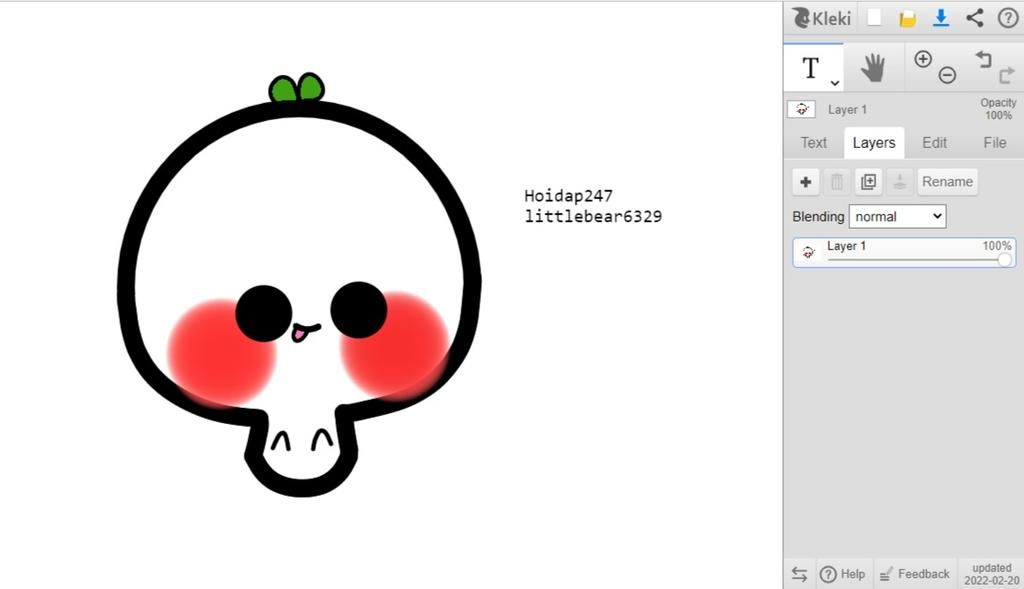The image size is (1024, 589).
Task: Undo the last action
Action: point(984,59)
